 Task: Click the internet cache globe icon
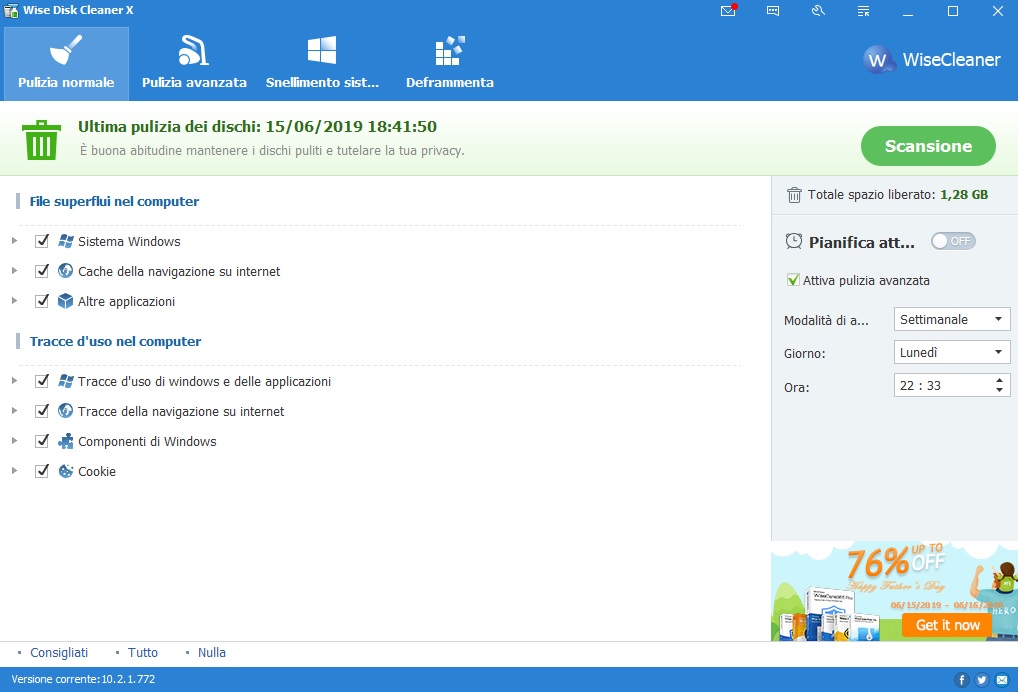(66, 271)
